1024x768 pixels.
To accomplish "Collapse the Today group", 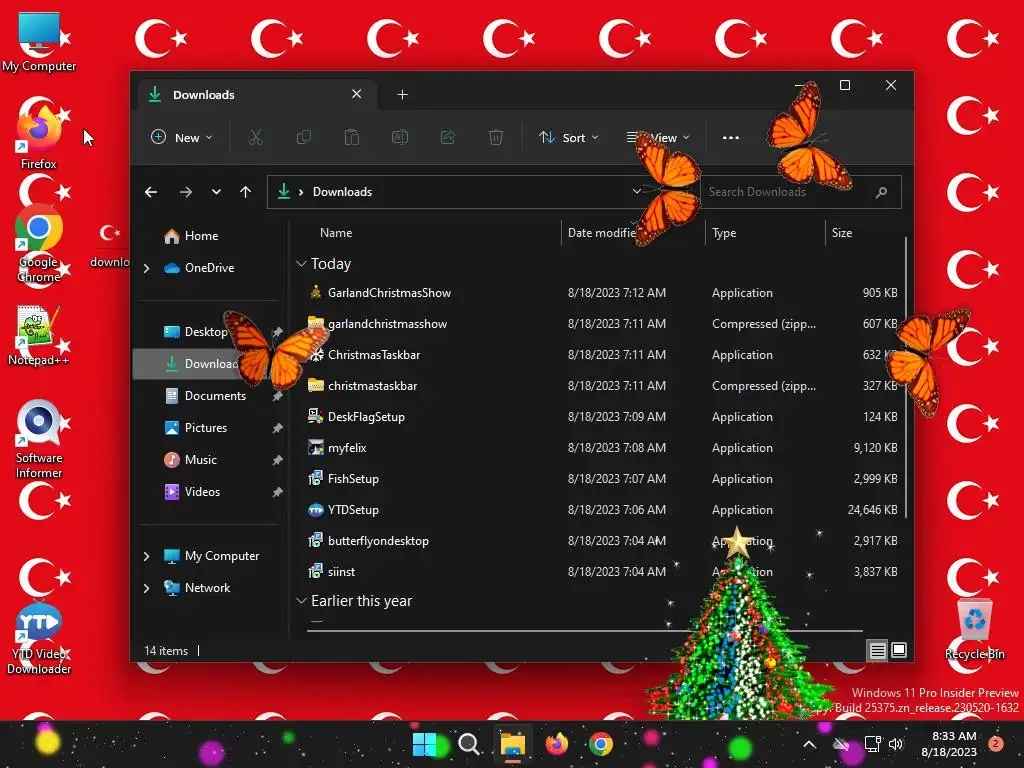I will click(x=301, y=264).
